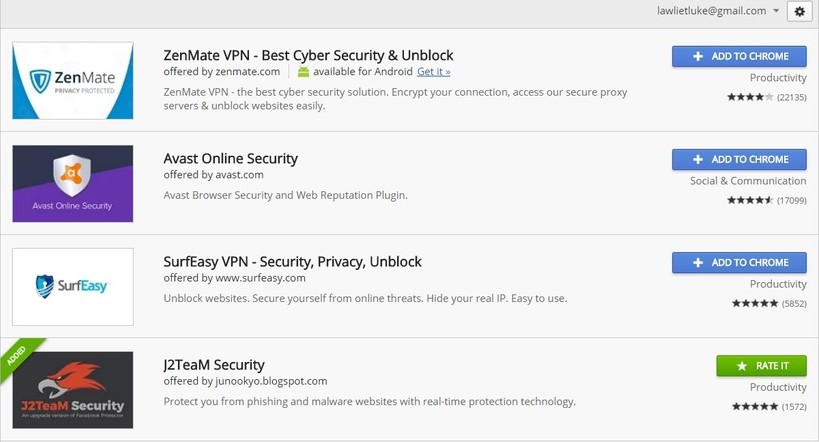819x442 pixels.
Task: Open the Get it Android link
Action: tap(433, 72)
